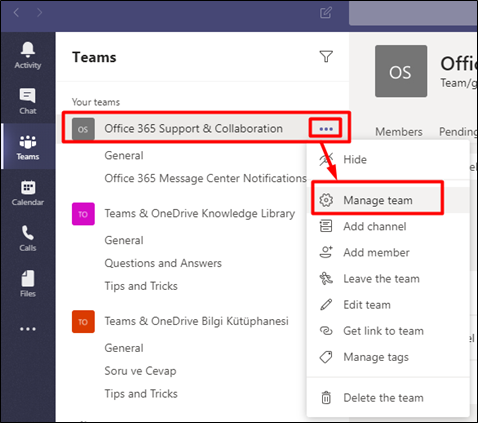This screenshot has height=423, width=478.
Task: Click the Add member person icon
Action: click(326, 252)
